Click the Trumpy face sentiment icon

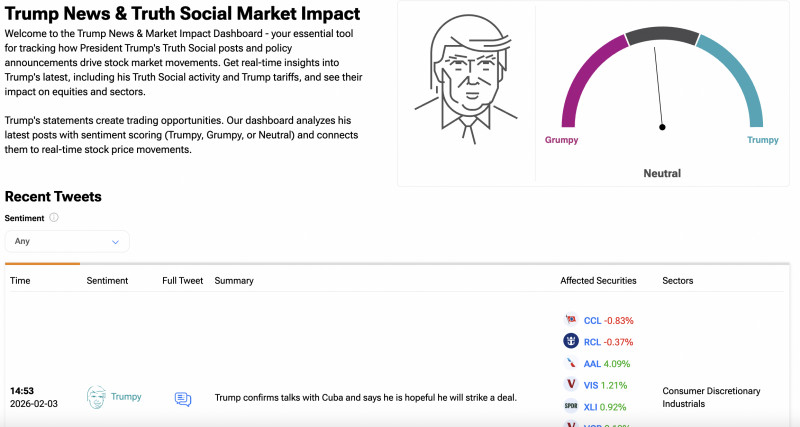tap(96, 397)
